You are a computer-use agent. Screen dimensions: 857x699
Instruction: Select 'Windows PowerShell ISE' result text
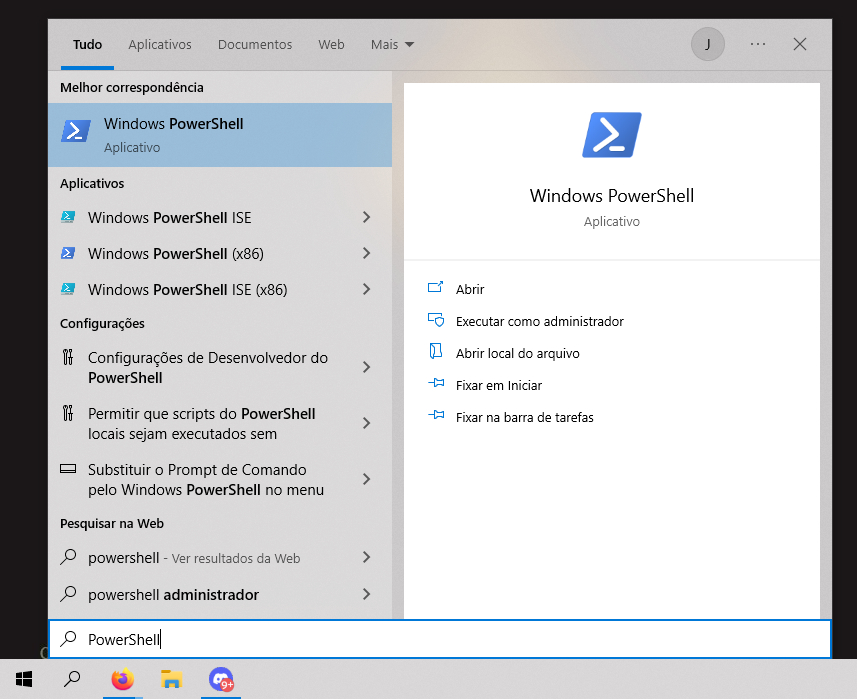169,218
